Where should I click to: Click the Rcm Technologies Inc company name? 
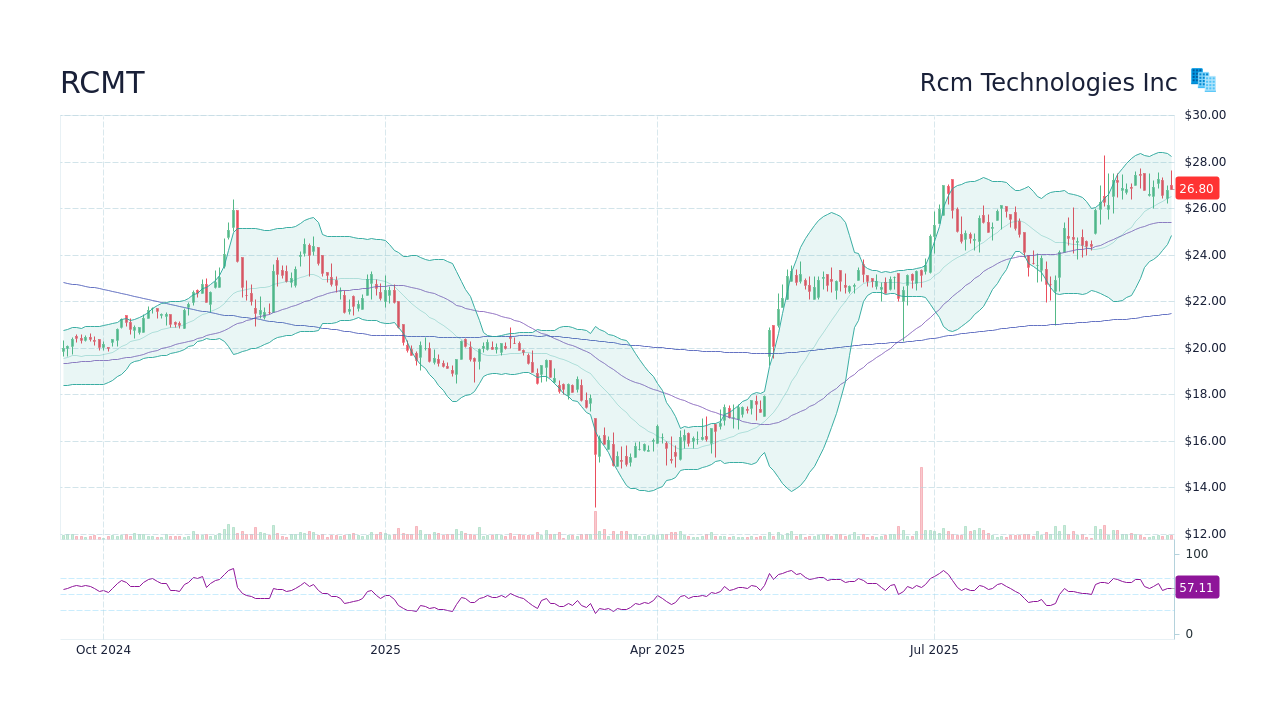[1048, 83]
